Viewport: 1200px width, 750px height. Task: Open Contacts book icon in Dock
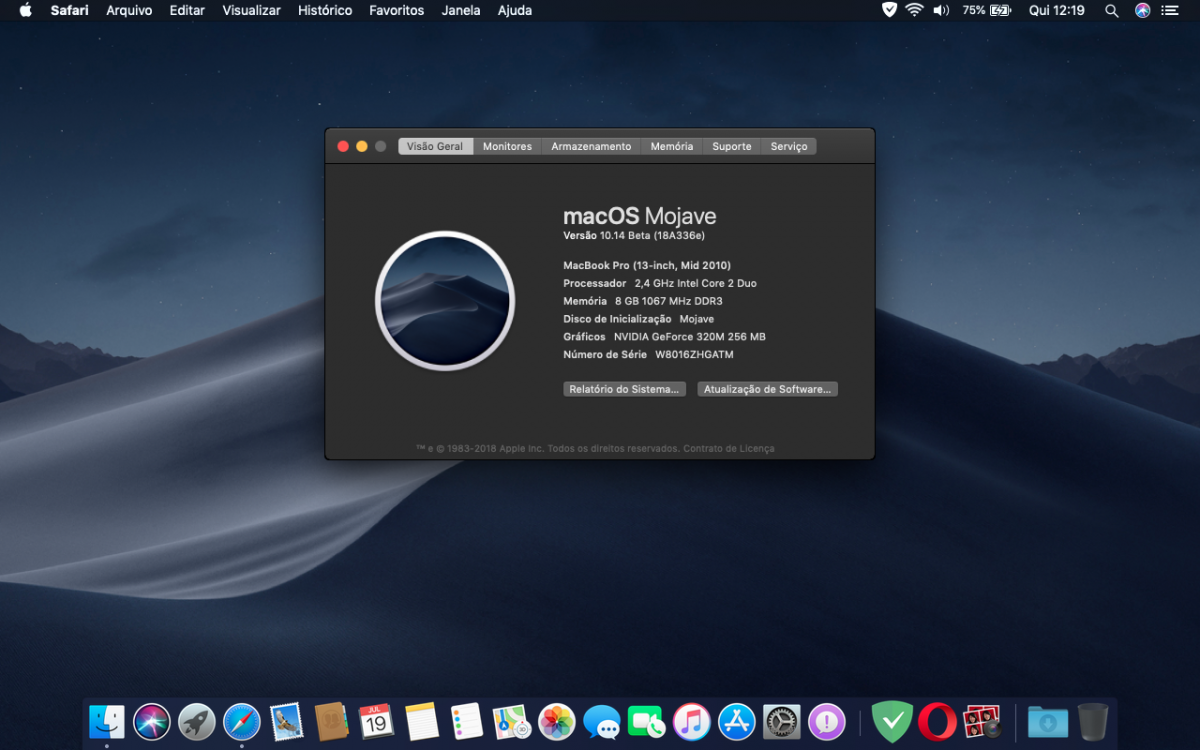tap(331, 721)
